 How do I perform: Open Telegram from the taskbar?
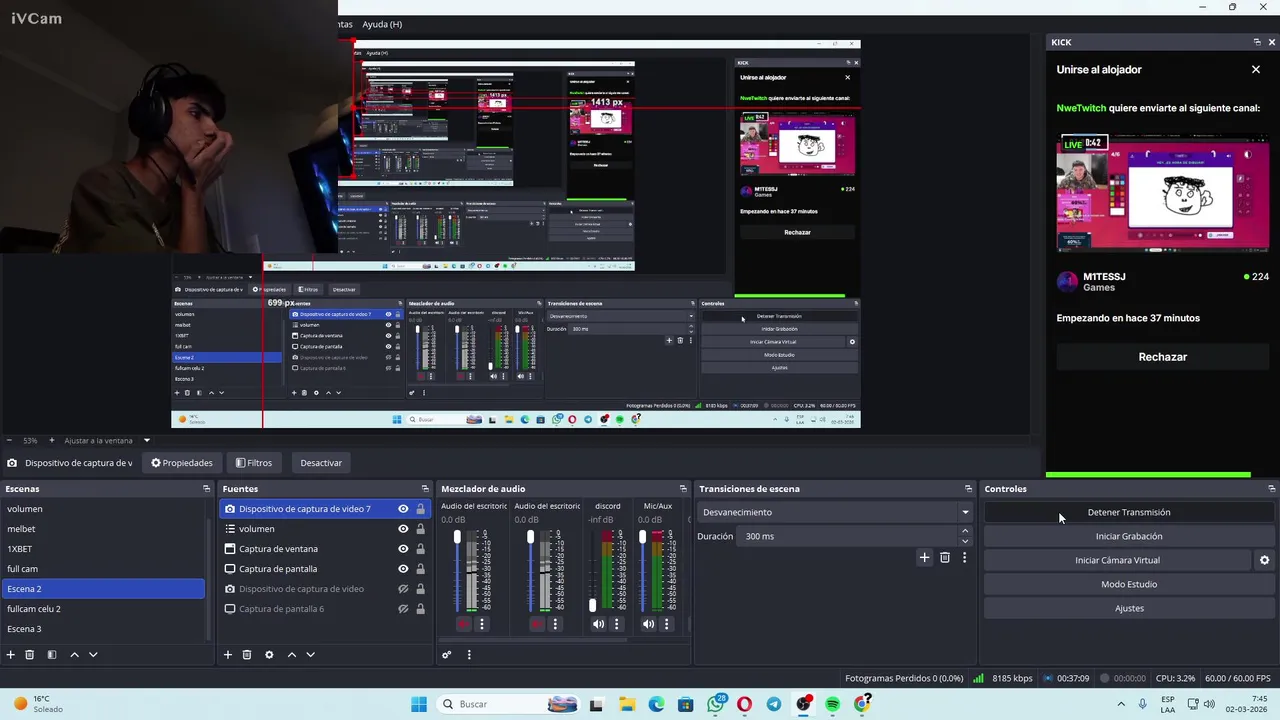pos(774,704)
